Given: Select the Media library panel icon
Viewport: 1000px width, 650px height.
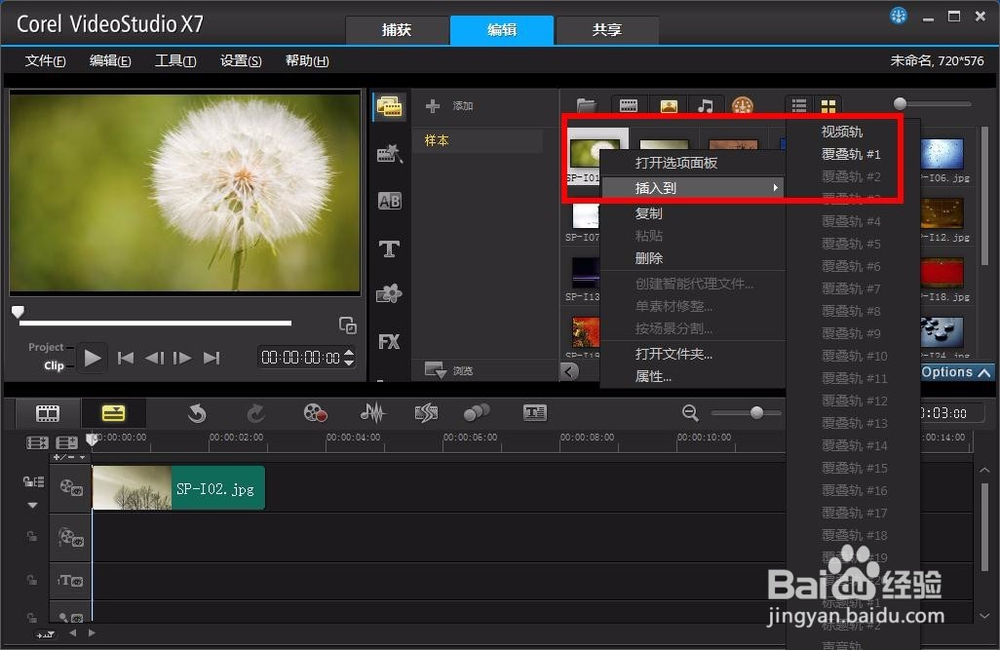Looking at the screenshot, I should tap(389, 105).
